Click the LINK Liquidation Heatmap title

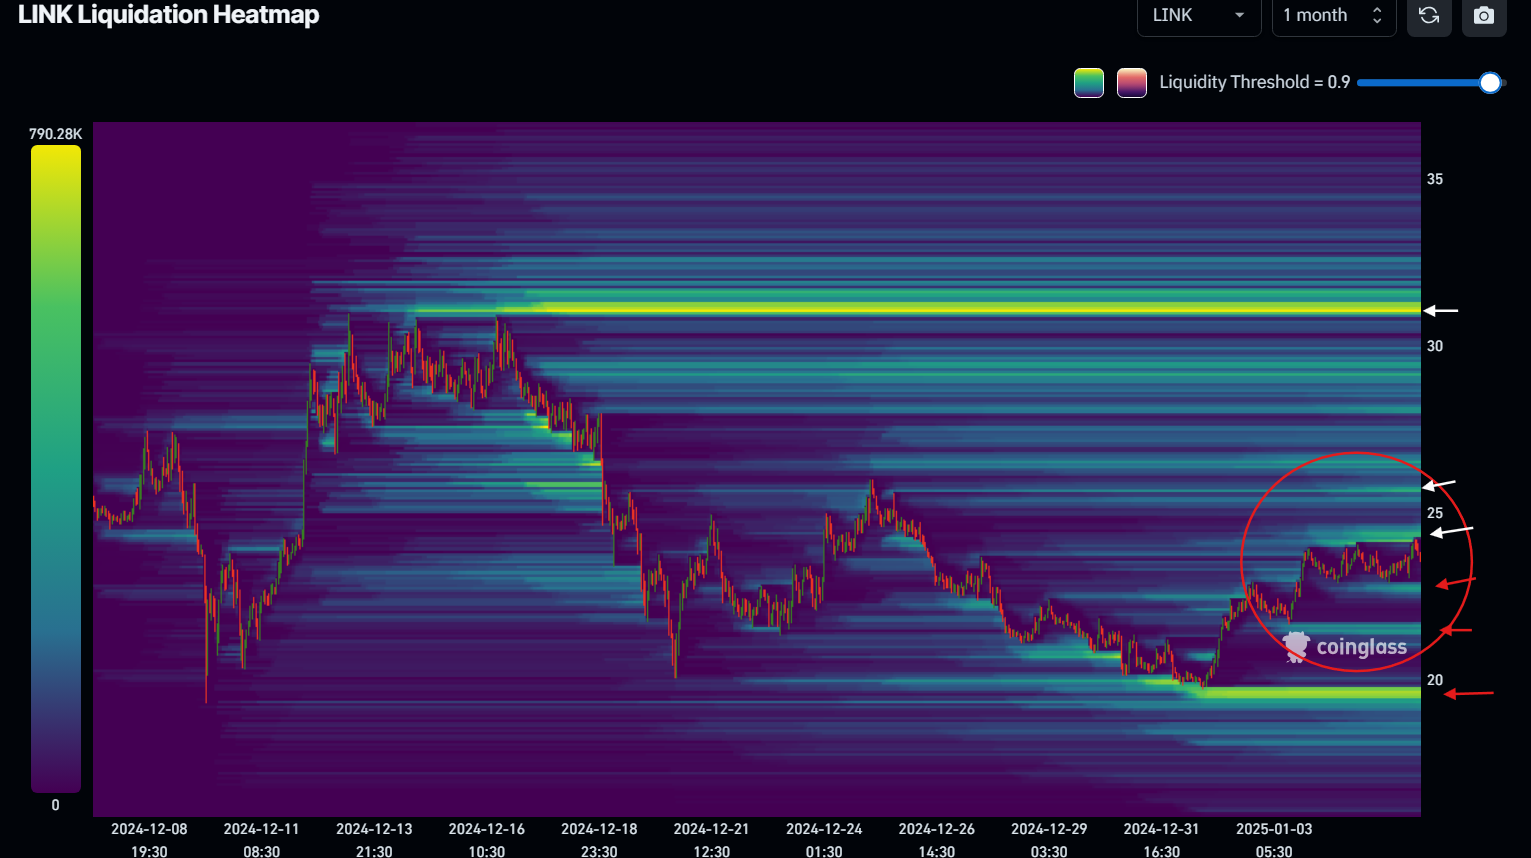click(169, 15)
